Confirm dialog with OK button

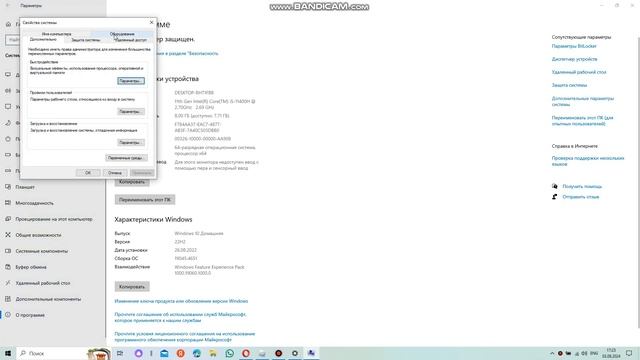(88, 173)
